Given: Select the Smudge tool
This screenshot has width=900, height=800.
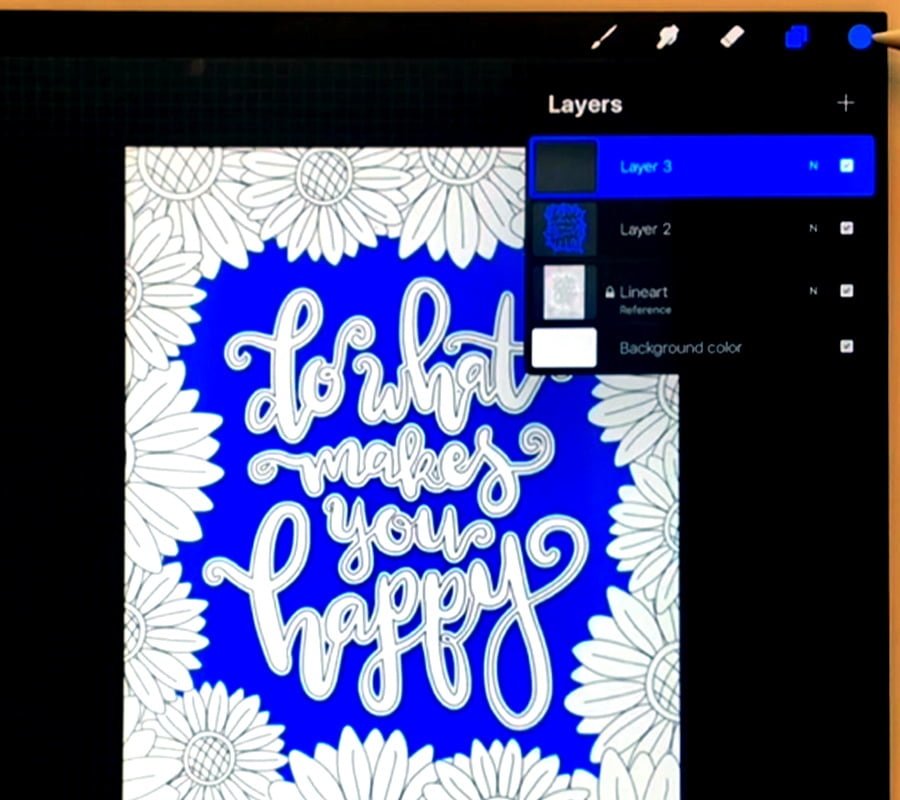Looking at the screenshot, I should [668, 37].
